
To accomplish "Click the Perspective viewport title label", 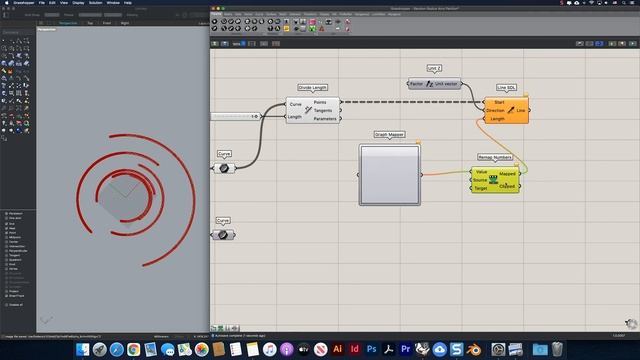I will pyautogui.click(x=47, y=29).
